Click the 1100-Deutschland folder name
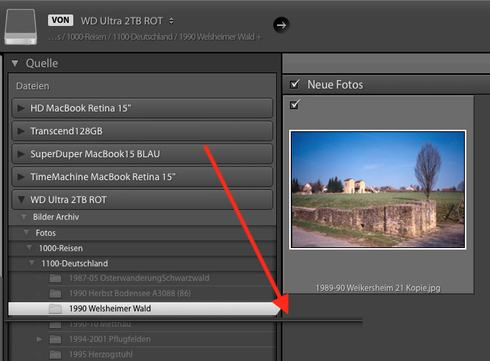Viewport: 490px width, 361px height. tap(75, 263)
